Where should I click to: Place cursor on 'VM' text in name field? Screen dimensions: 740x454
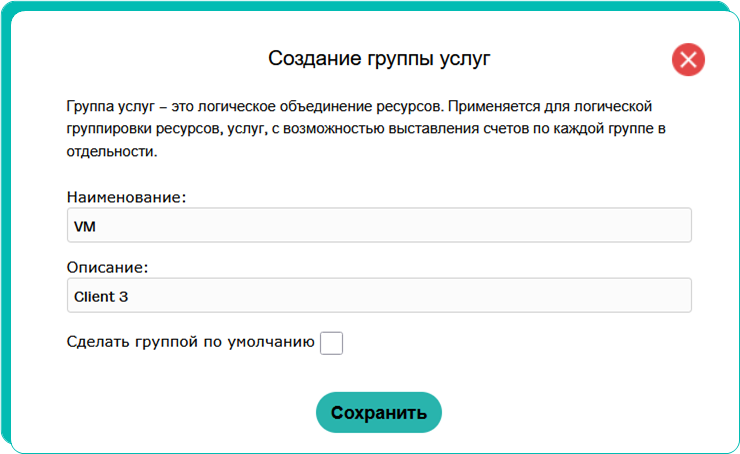[84, 227]
